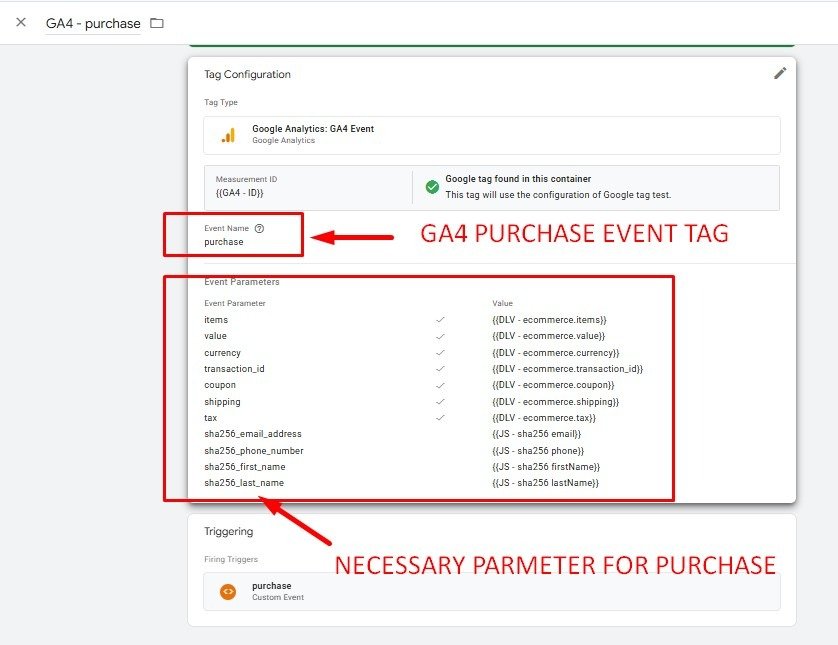The width and height of the screenshot is (838, 645).
Task: Click the tax parameter name
Action: [x=211, y=418]
